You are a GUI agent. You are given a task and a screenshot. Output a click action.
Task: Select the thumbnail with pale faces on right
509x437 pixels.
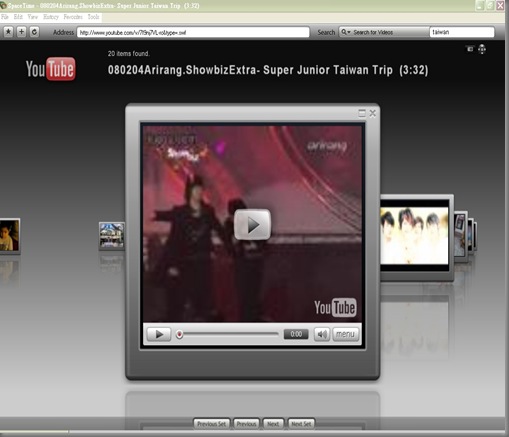click(x=417, y=237)
